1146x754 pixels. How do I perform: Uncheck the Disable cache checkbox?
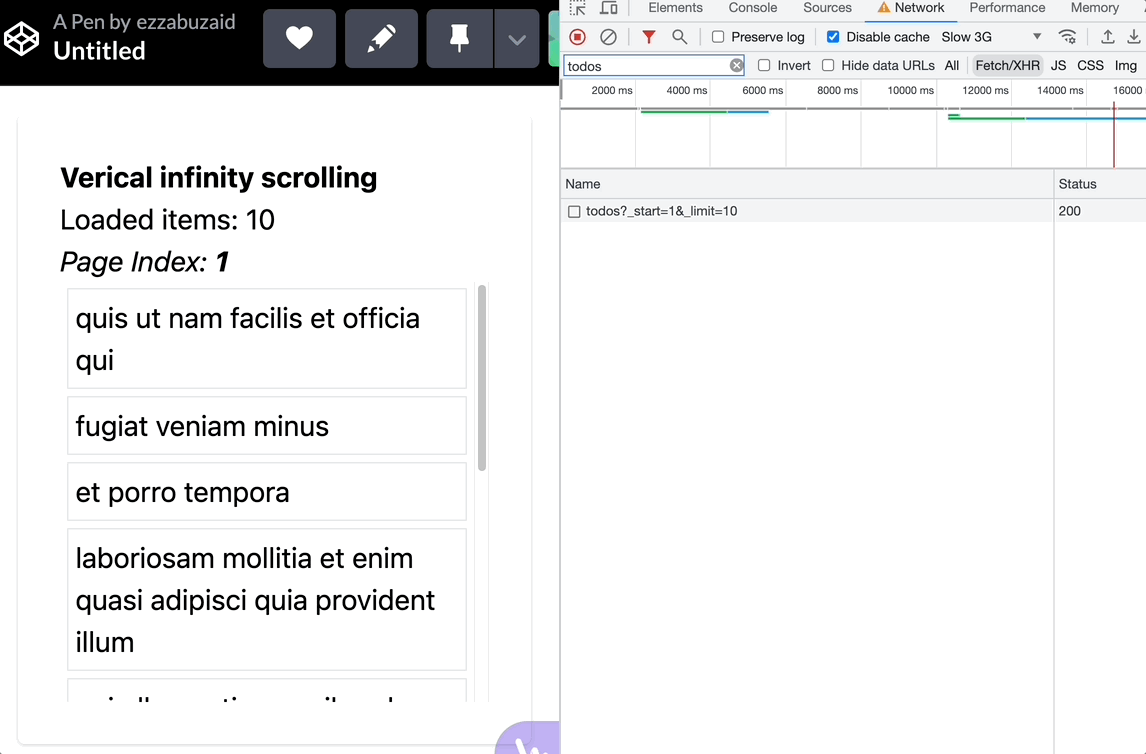pyautogui.click(x=833, y=37)
